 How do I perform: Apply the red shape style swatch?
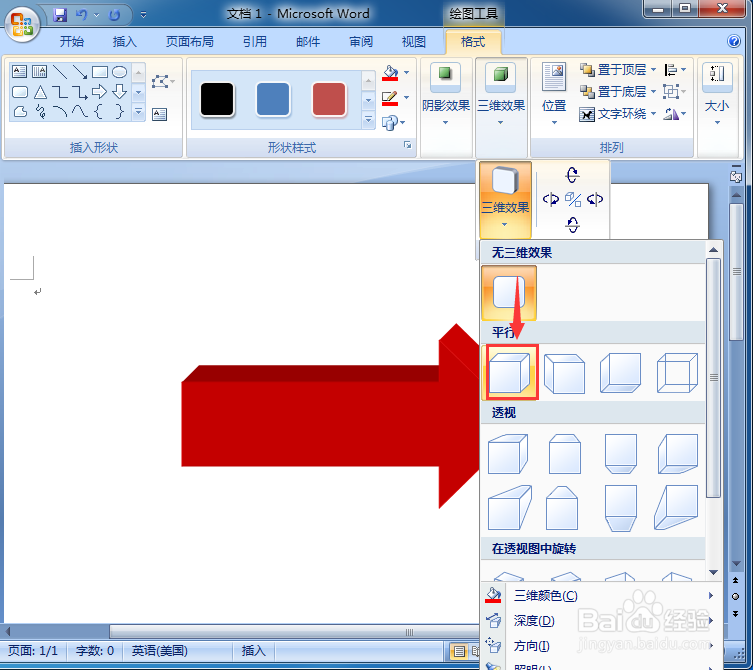click(329, 99)
